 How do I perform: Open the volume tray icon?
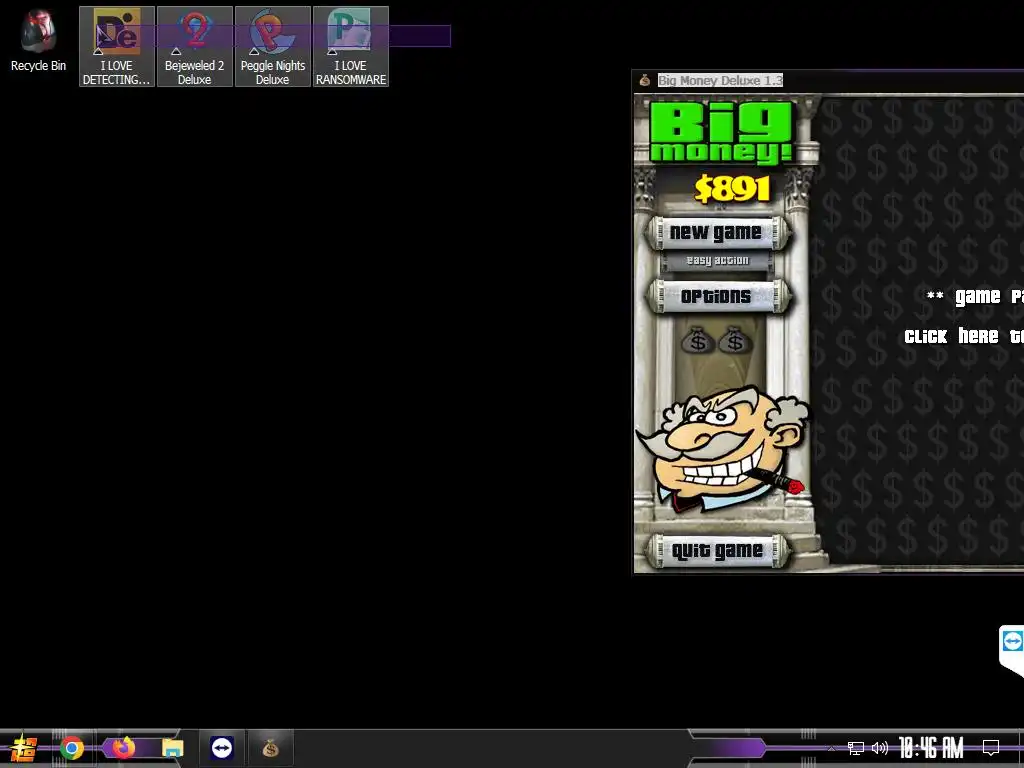pos(880,748)
